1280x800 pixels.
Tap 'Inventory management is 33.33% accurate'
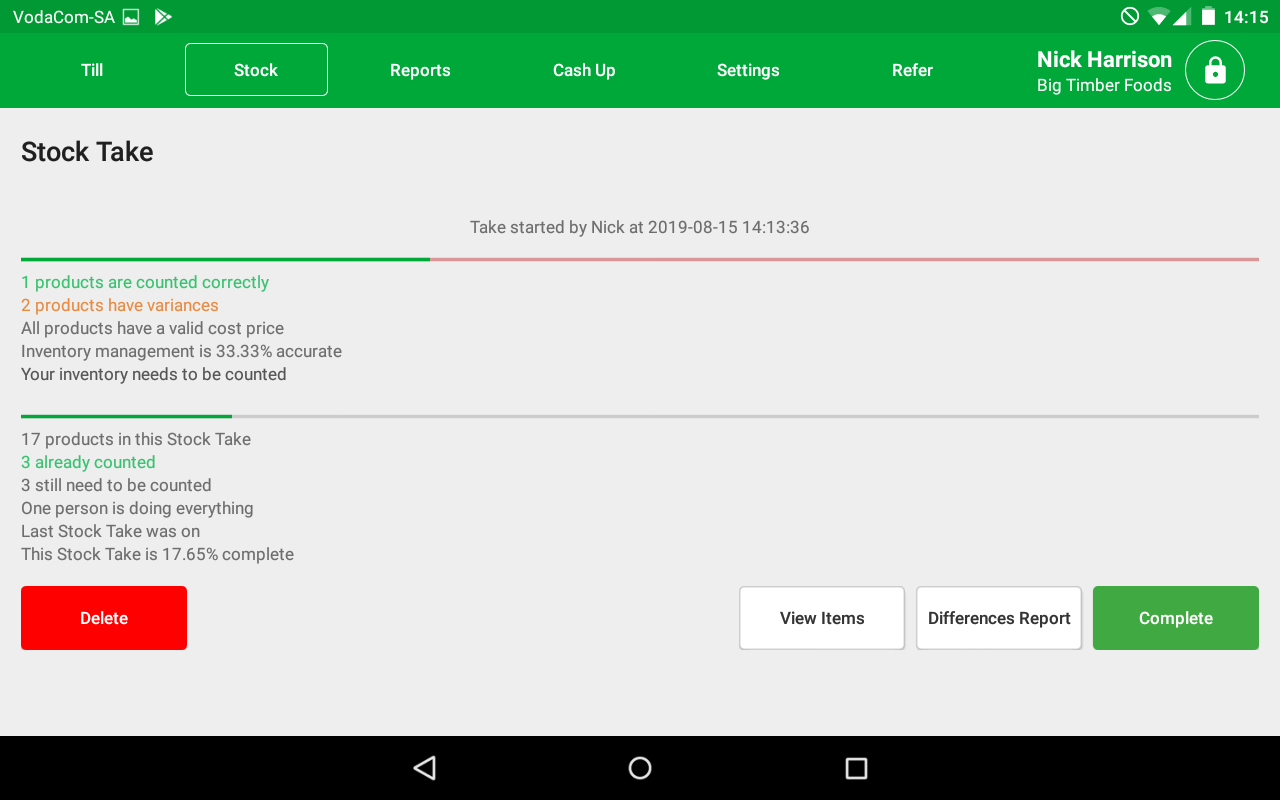tap(181, 351)
